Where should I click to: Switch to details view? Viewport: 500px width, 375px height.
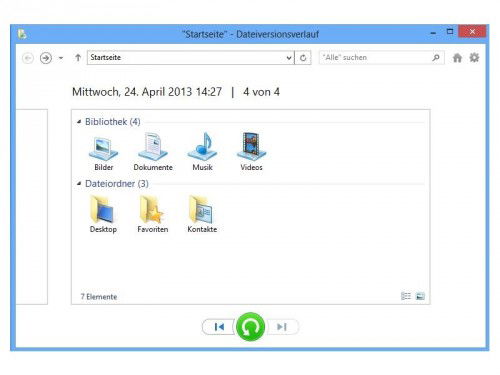point(406,296)
